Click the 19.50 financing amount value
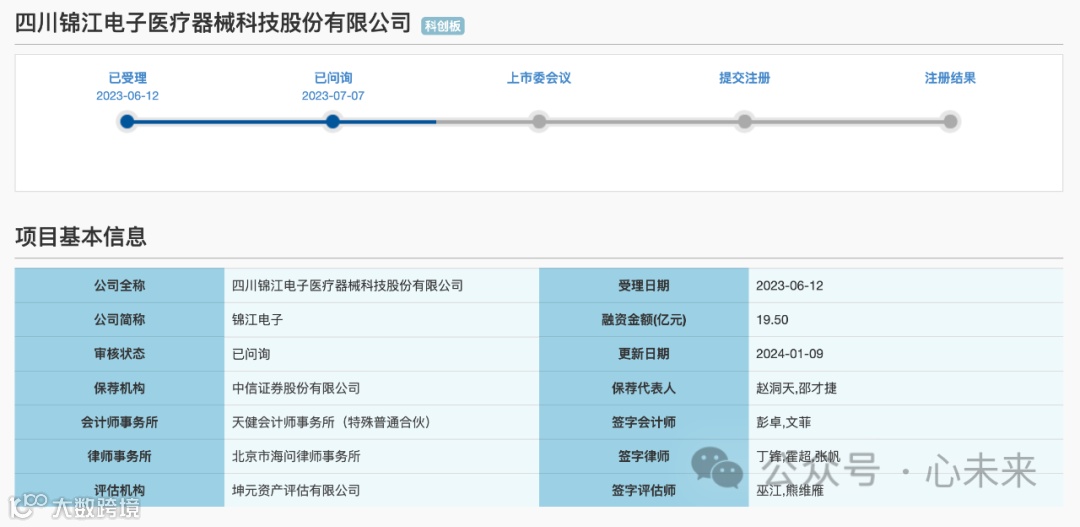 (x=772, y=320)
